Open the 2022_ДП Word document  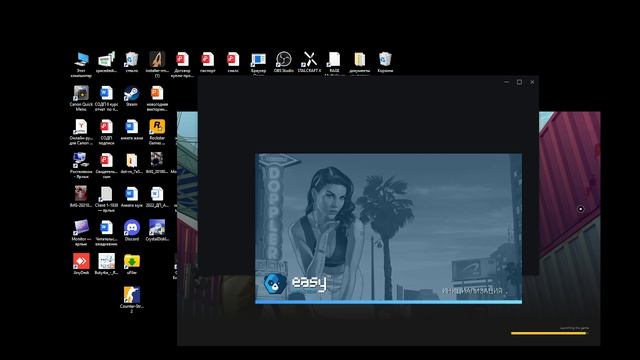(x=157, y=197)
